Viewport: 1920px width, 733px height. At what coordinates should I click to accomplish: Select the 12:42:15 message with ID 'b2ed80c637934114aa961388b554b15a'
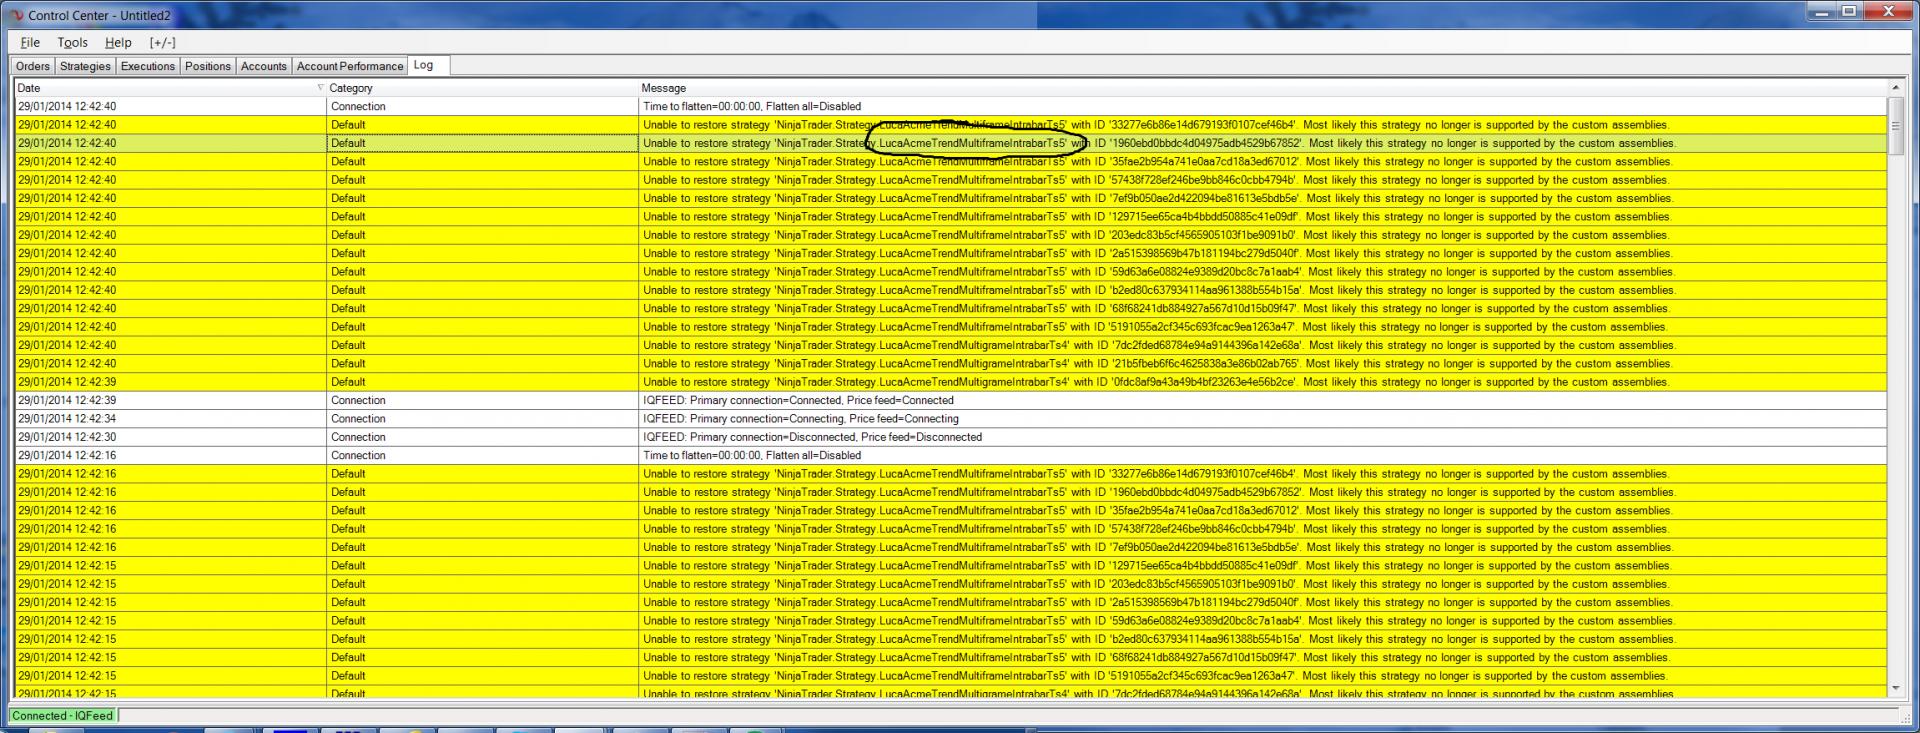(x=1262, y=638)
